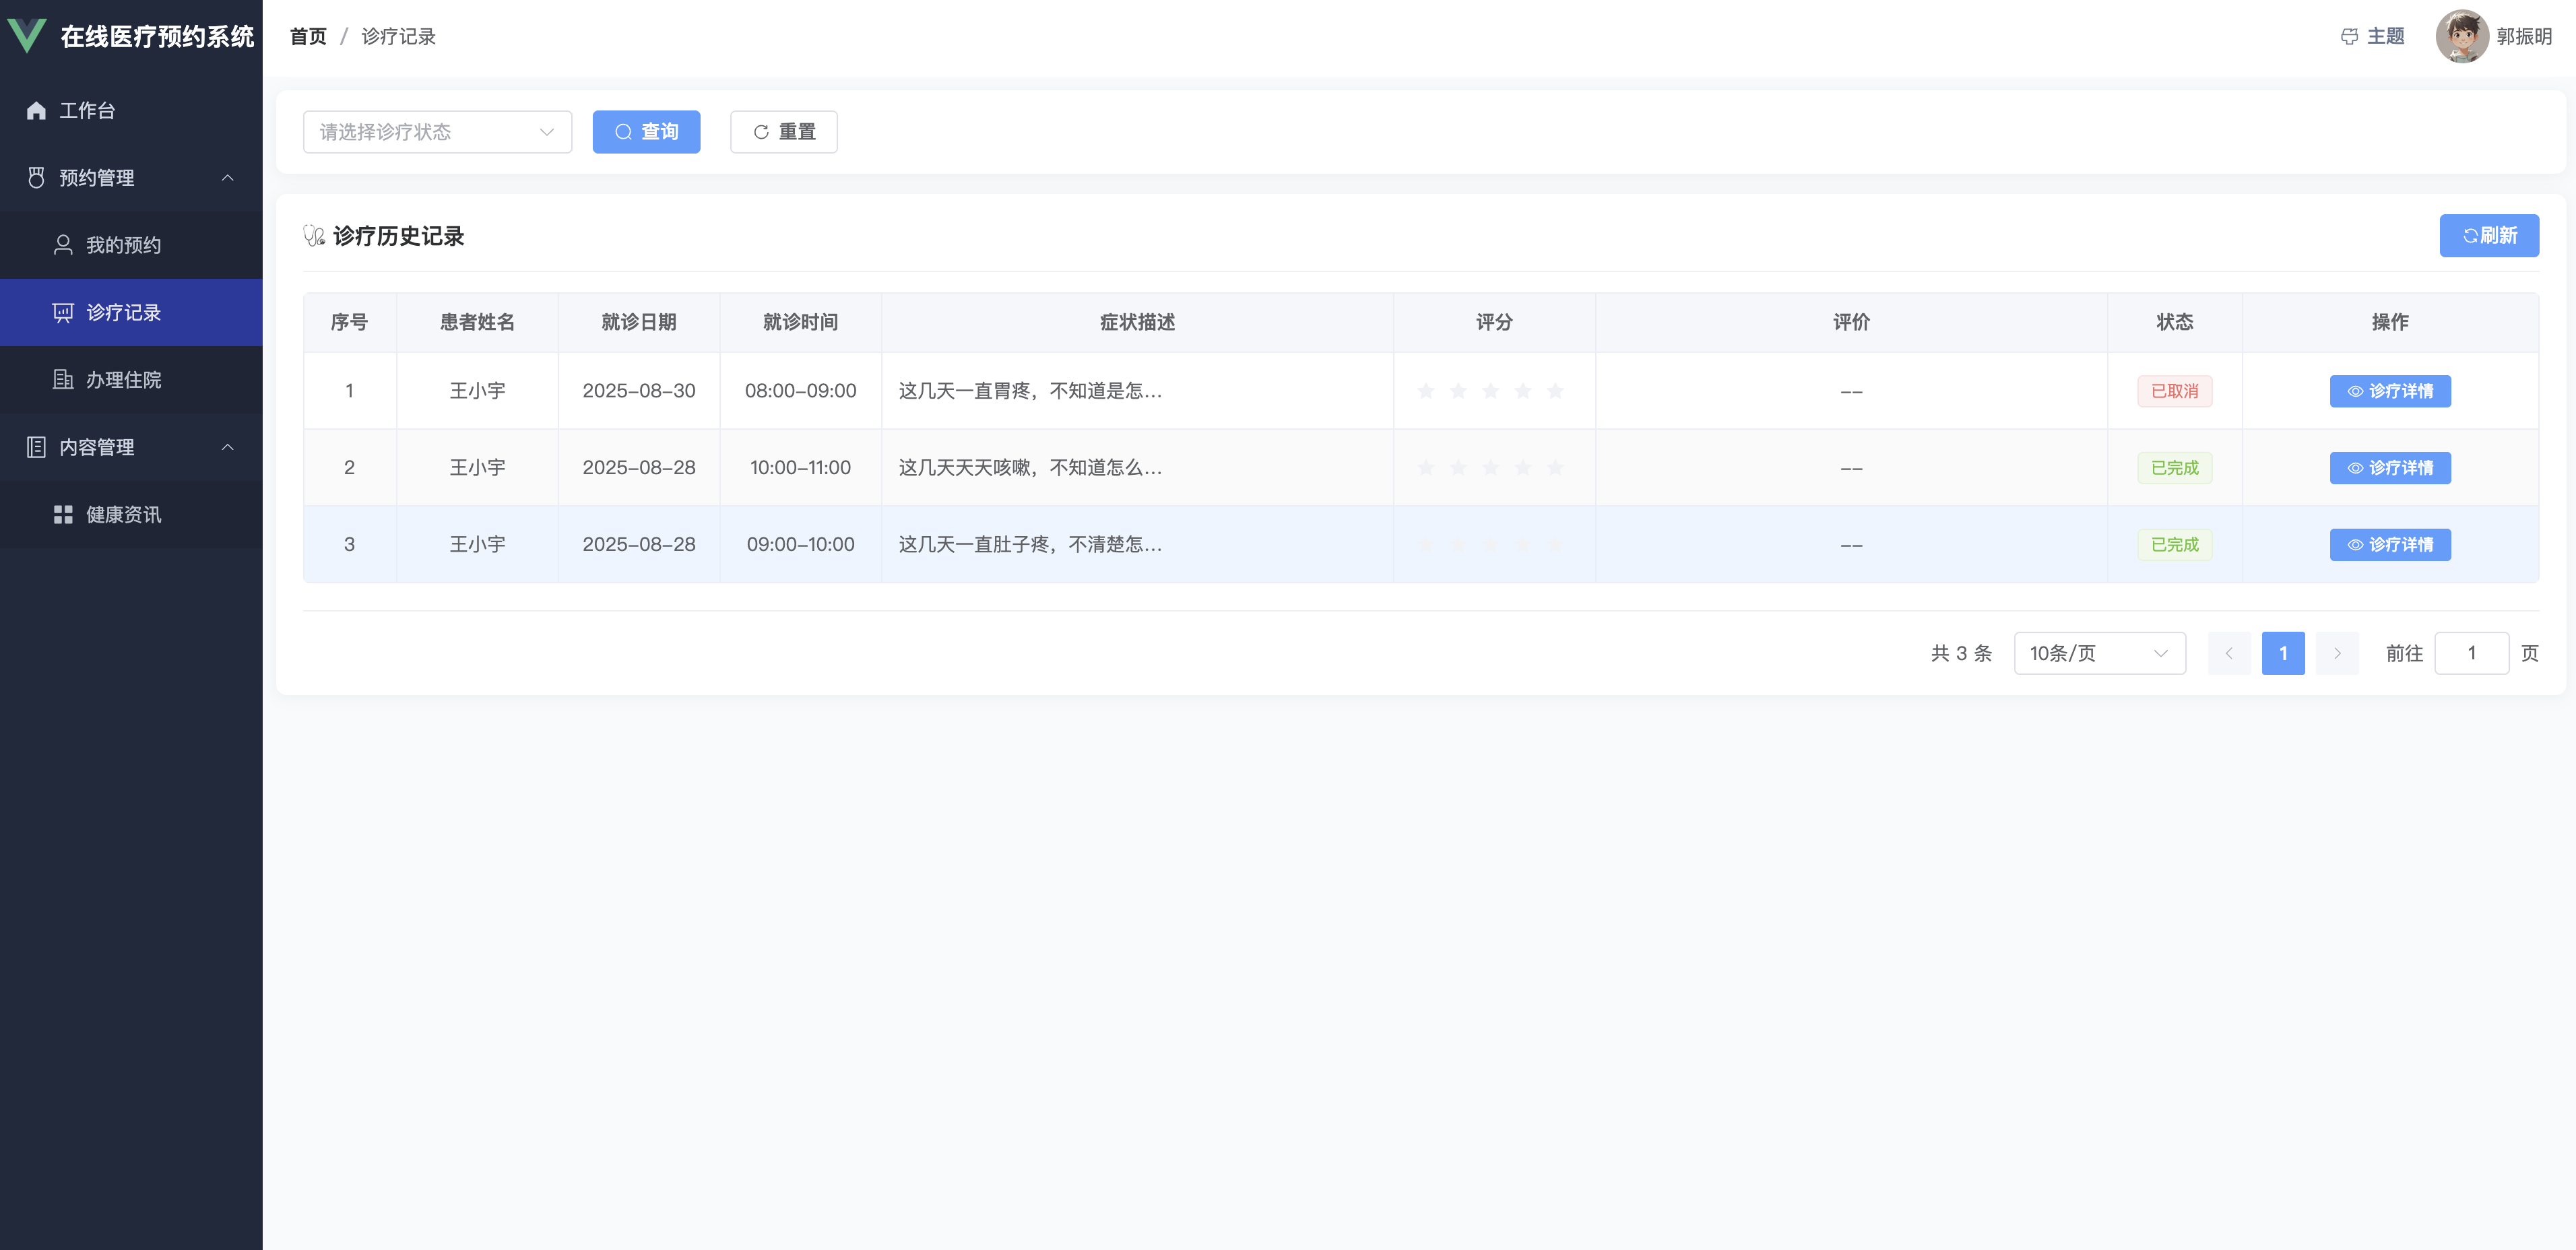Click the 查询 search button

pyautogui.click(x=646, y=132)
